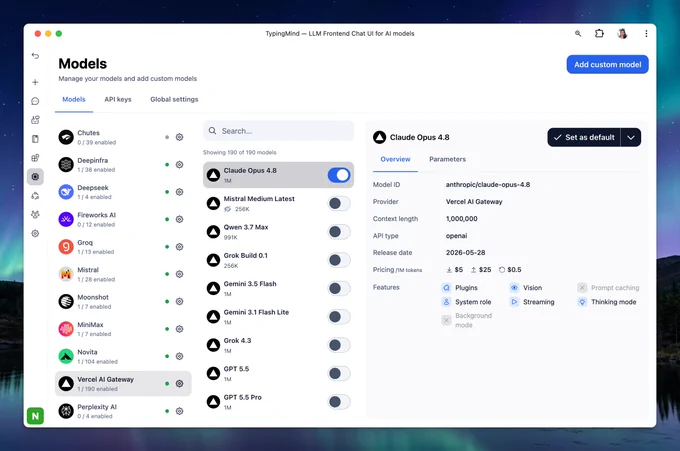Select the Moonshot provider row
The width and height of the screenshot is (680, 451).
click(123, 301)
